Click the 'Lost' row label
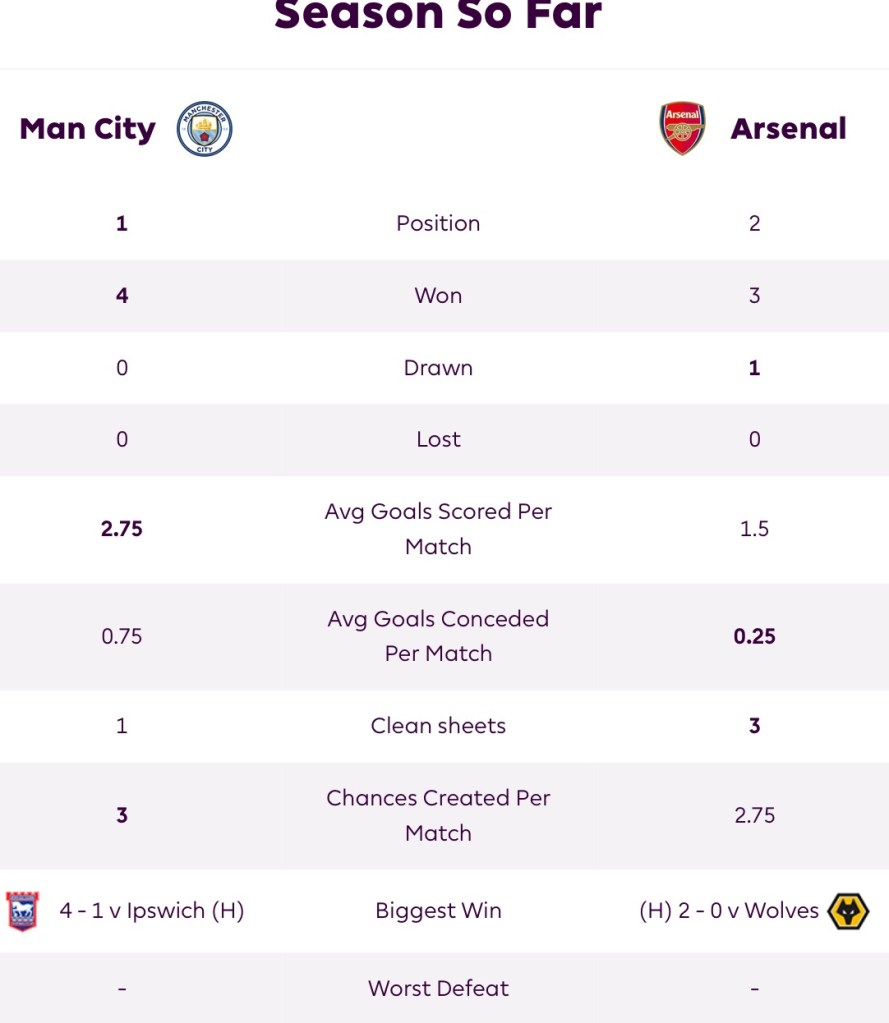This screenshot has width=889, height=1023. pyautogui.click(x=438, y=439)
